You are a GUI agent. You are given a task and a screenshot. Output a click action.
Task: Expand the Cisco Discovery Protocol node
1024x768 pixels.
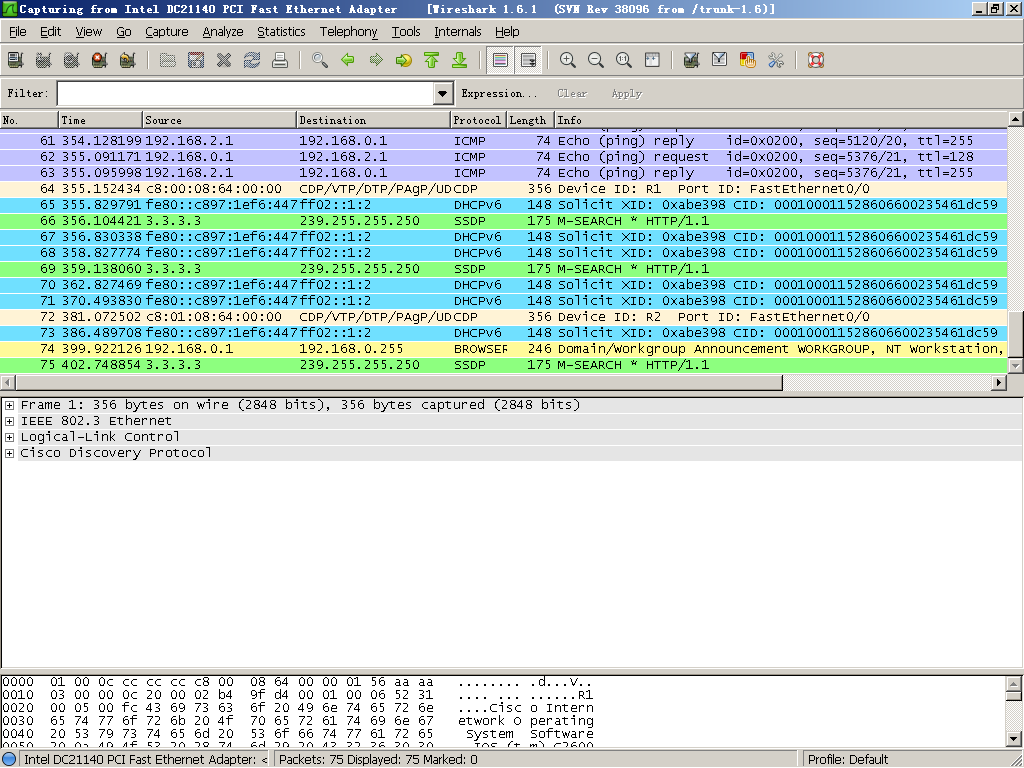[10, 453]
